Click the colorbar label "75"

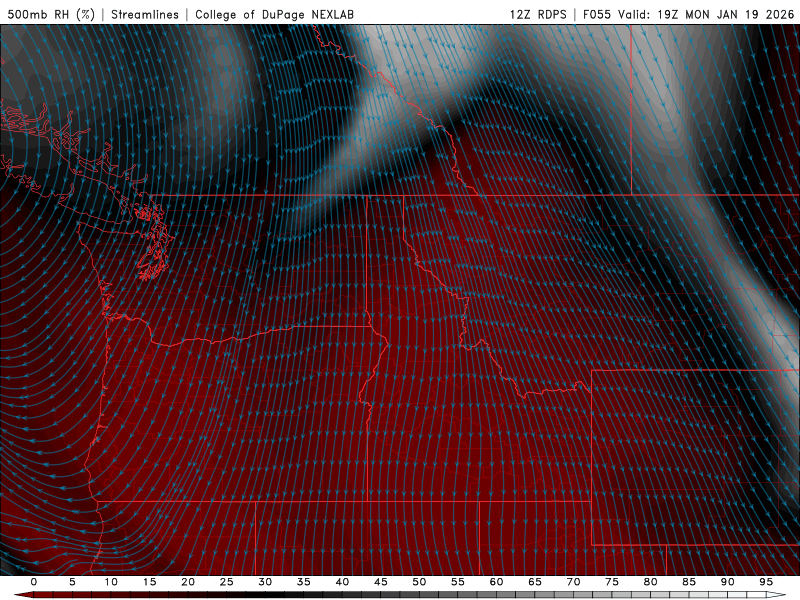pos(612,582)
